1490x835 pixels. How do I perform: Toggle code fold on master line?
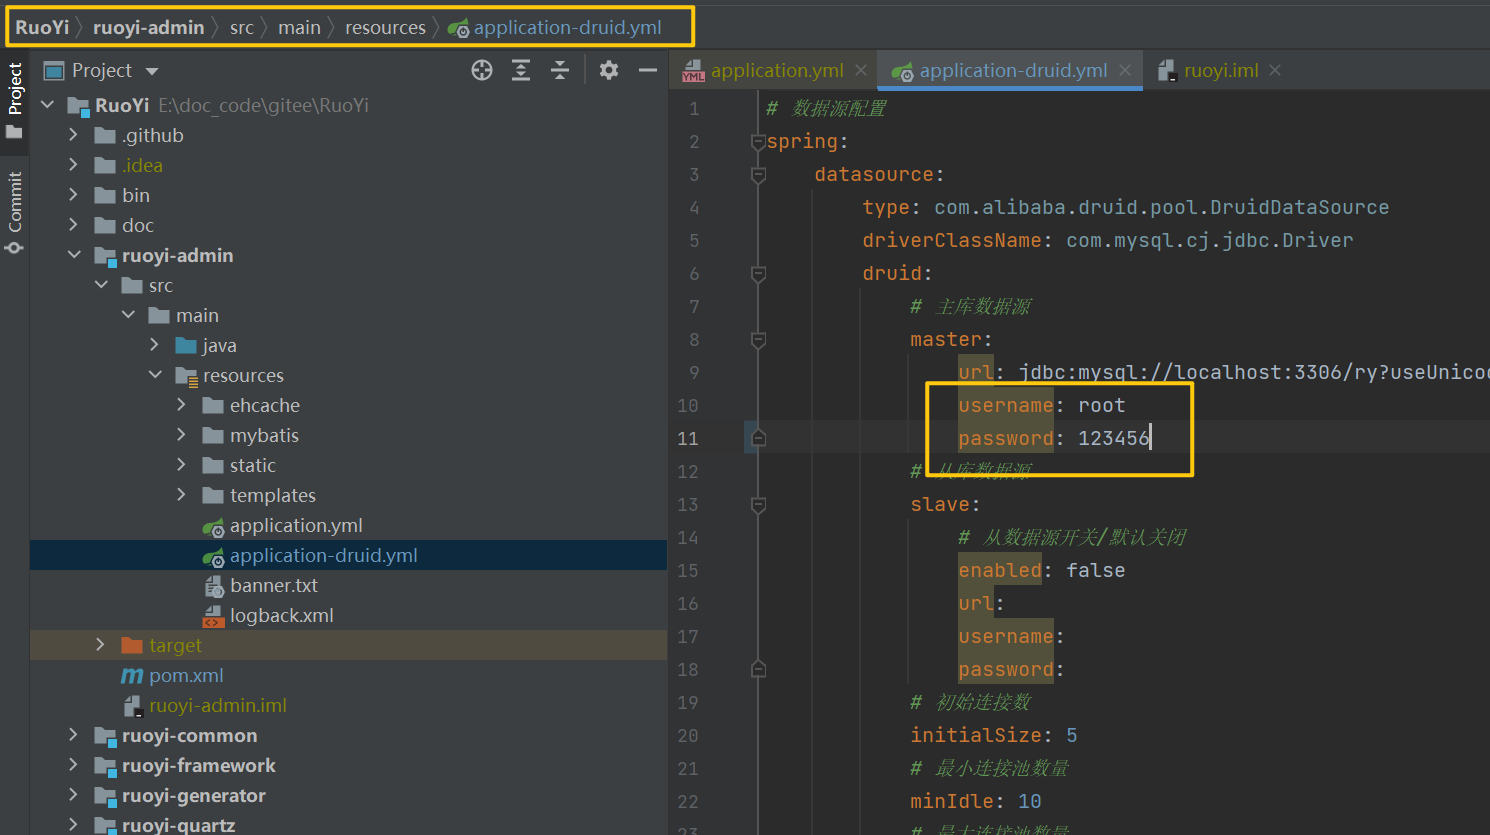758,340
